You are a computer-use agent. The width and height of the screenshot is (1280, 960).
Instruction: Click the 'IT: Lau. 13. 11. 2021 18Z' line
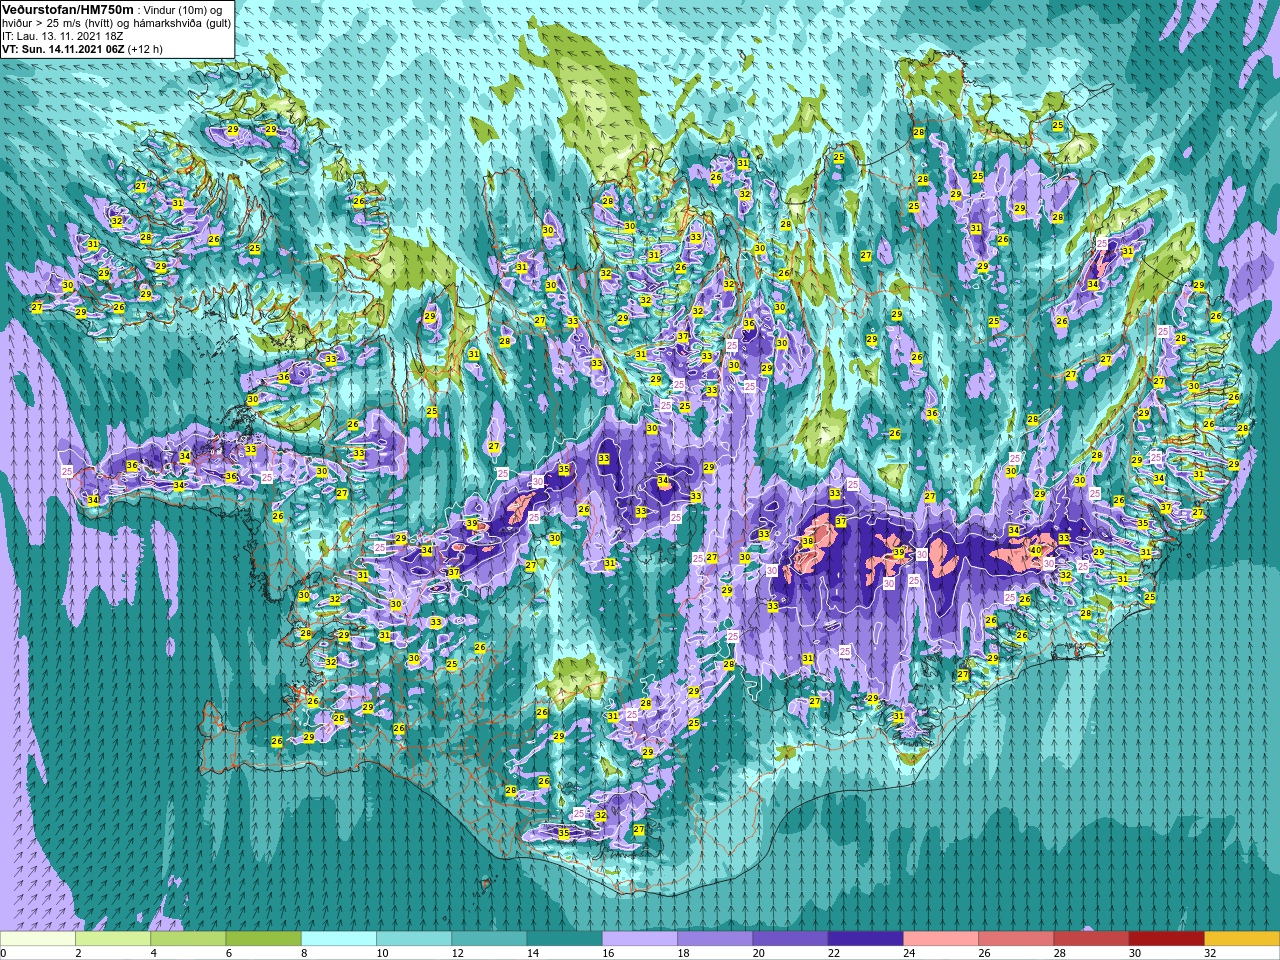tap(63, 36)
